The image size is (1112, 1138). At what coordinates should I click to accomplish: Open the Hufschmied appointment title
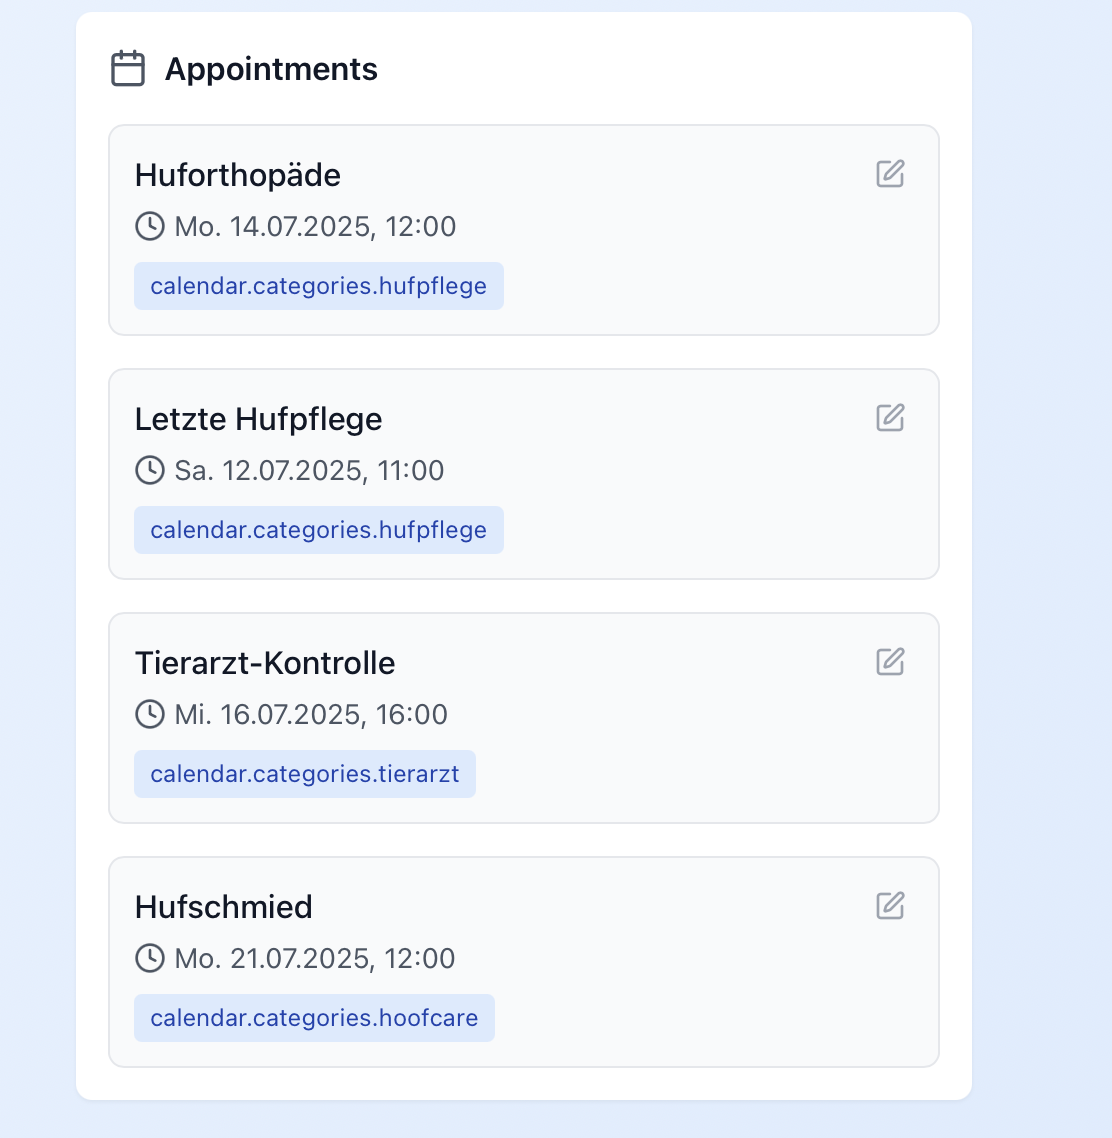224,907
